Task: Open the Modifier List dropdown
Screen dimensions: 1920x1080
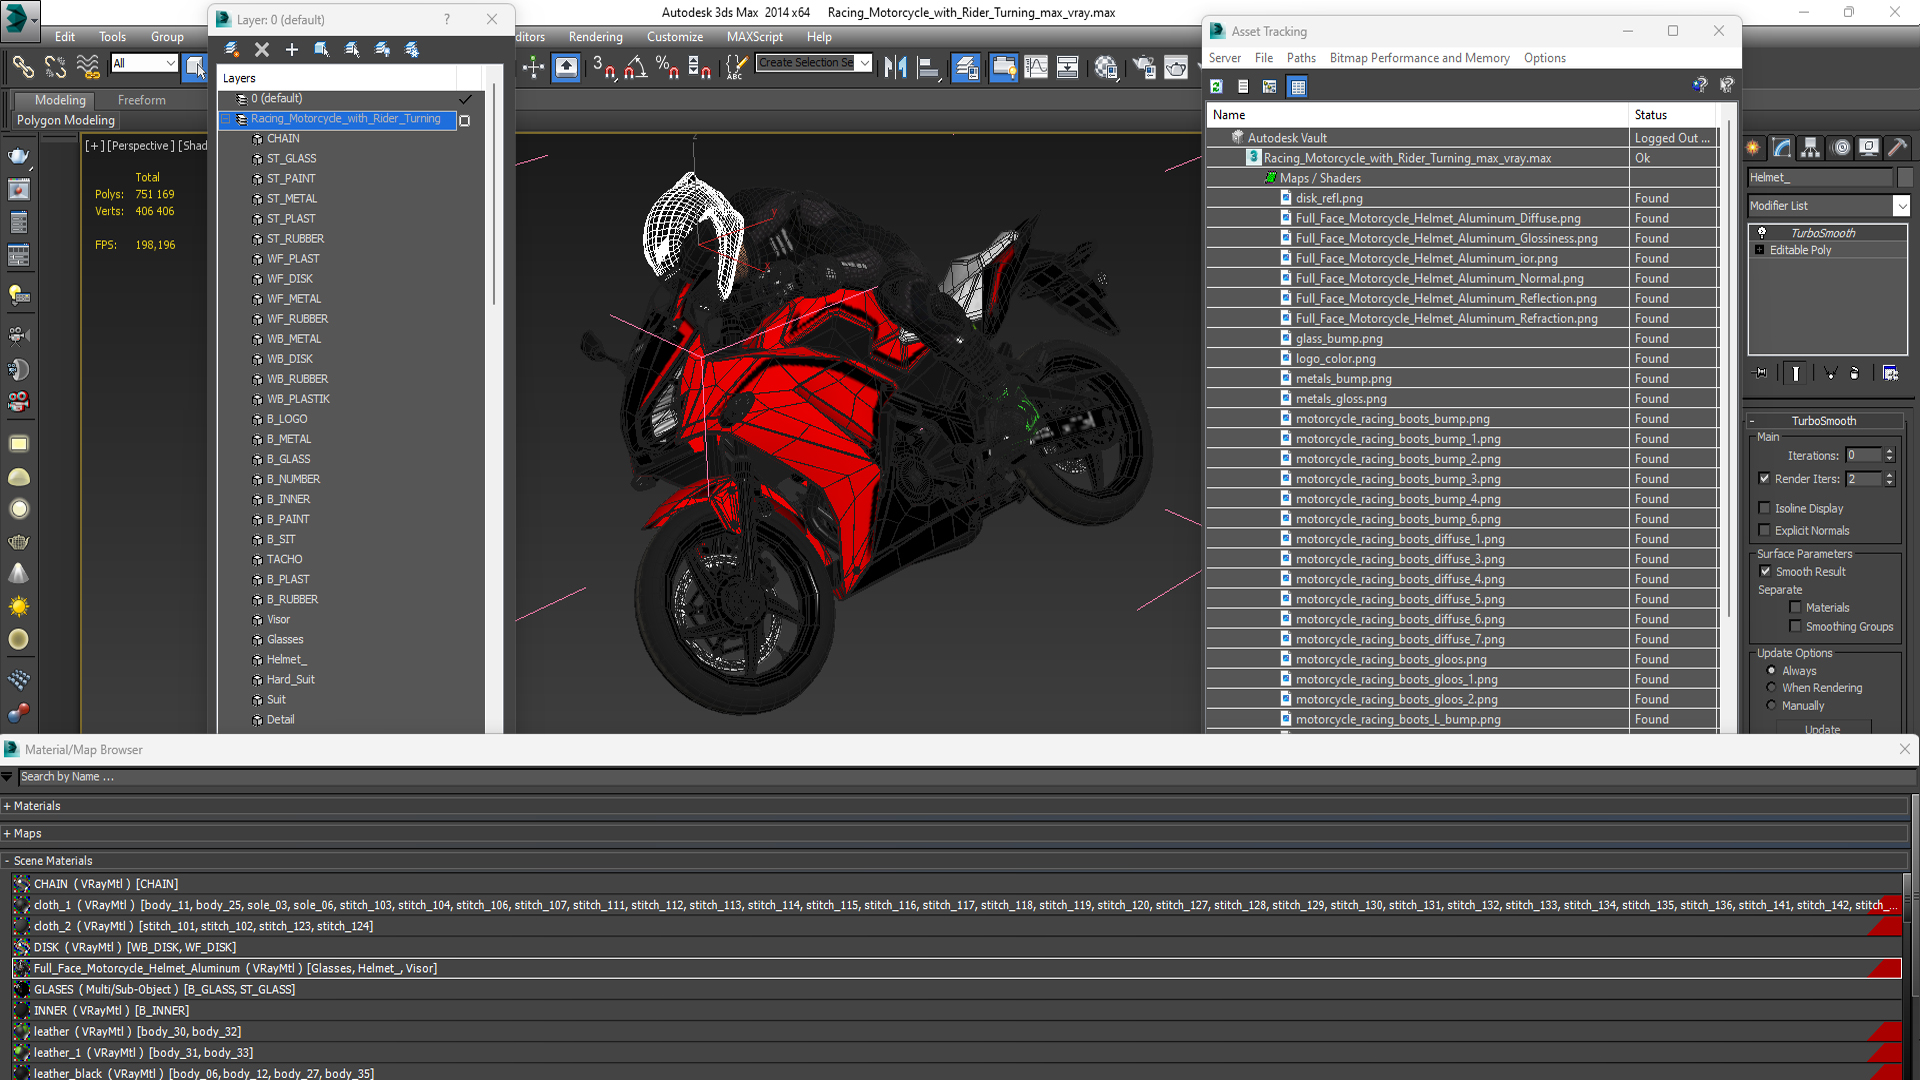Action: click(x=1901, y=206)
